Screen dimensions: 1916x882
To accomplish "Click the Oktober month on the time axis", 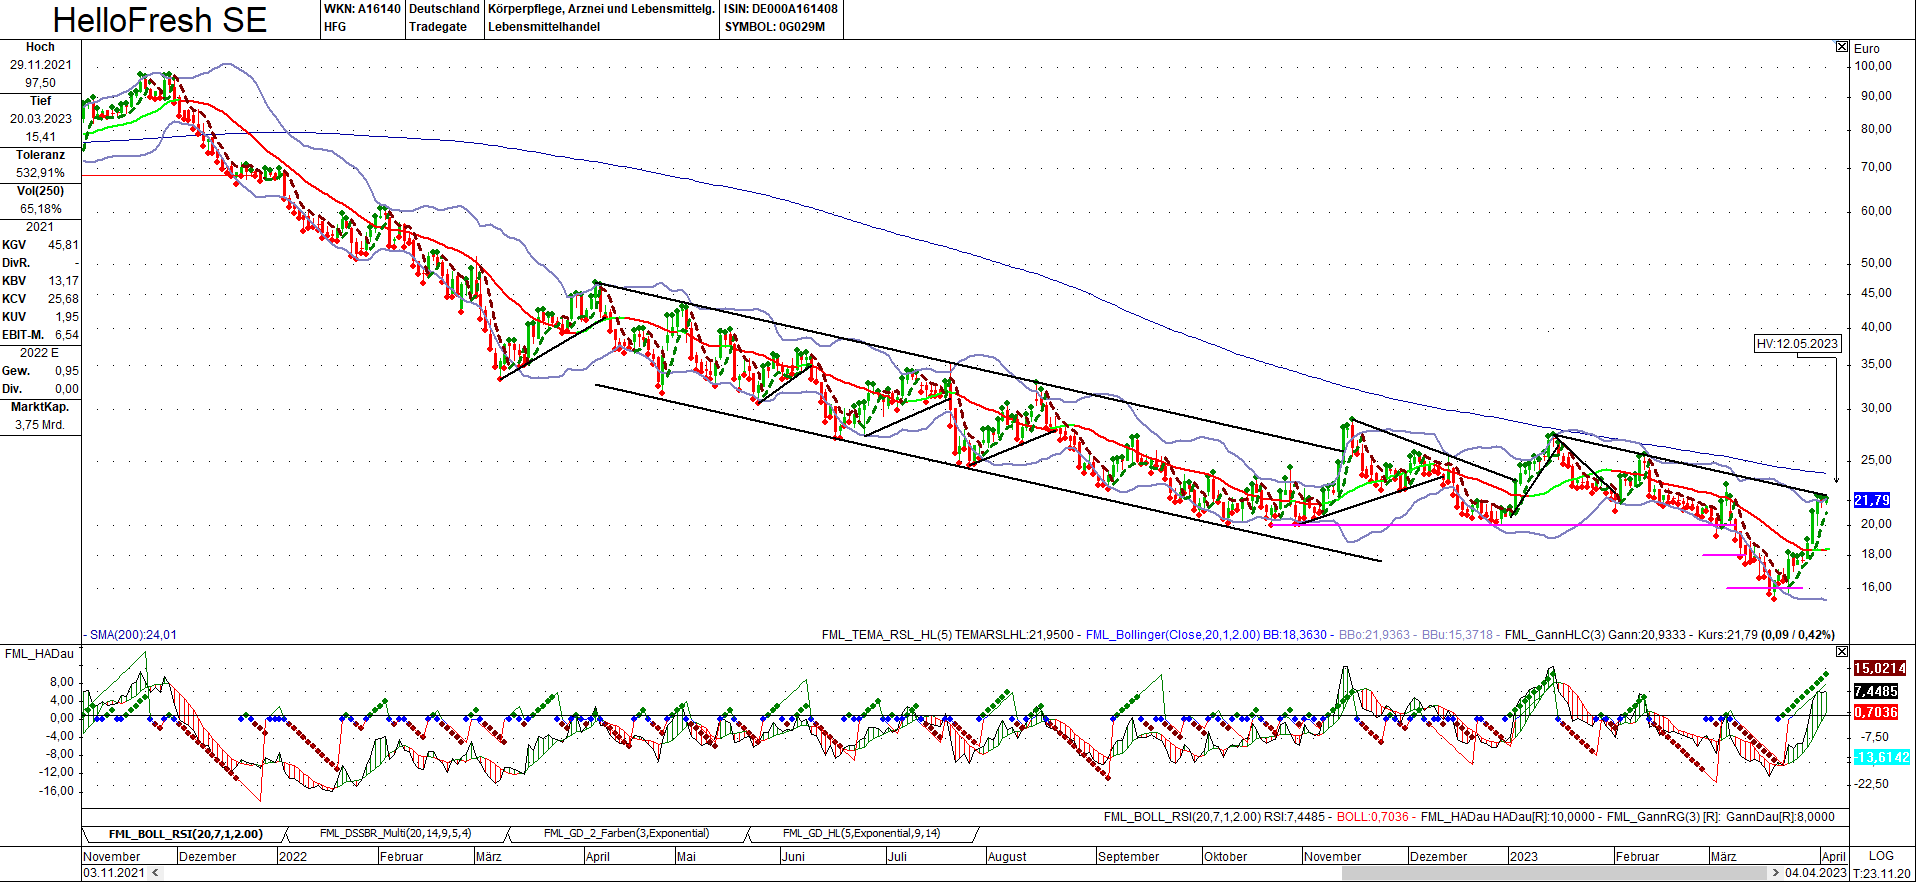I will point(1226,857).
